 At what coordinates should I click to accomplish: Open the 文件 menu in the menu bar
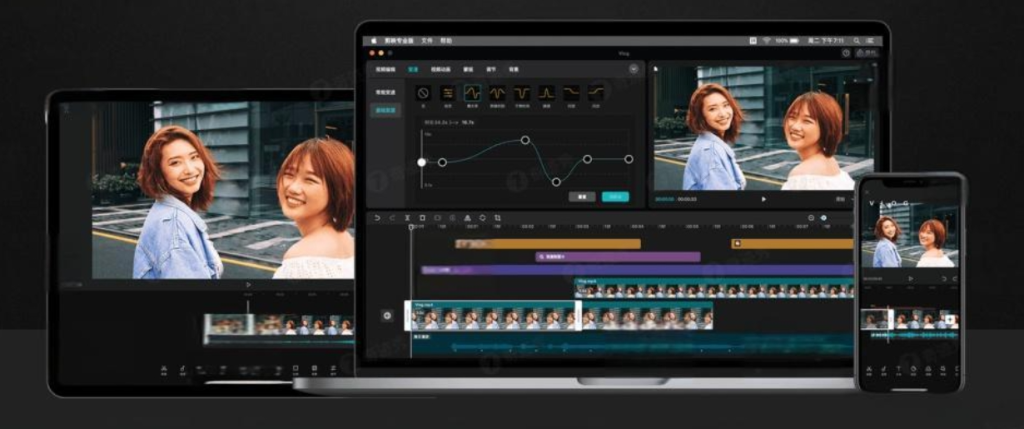426,40
